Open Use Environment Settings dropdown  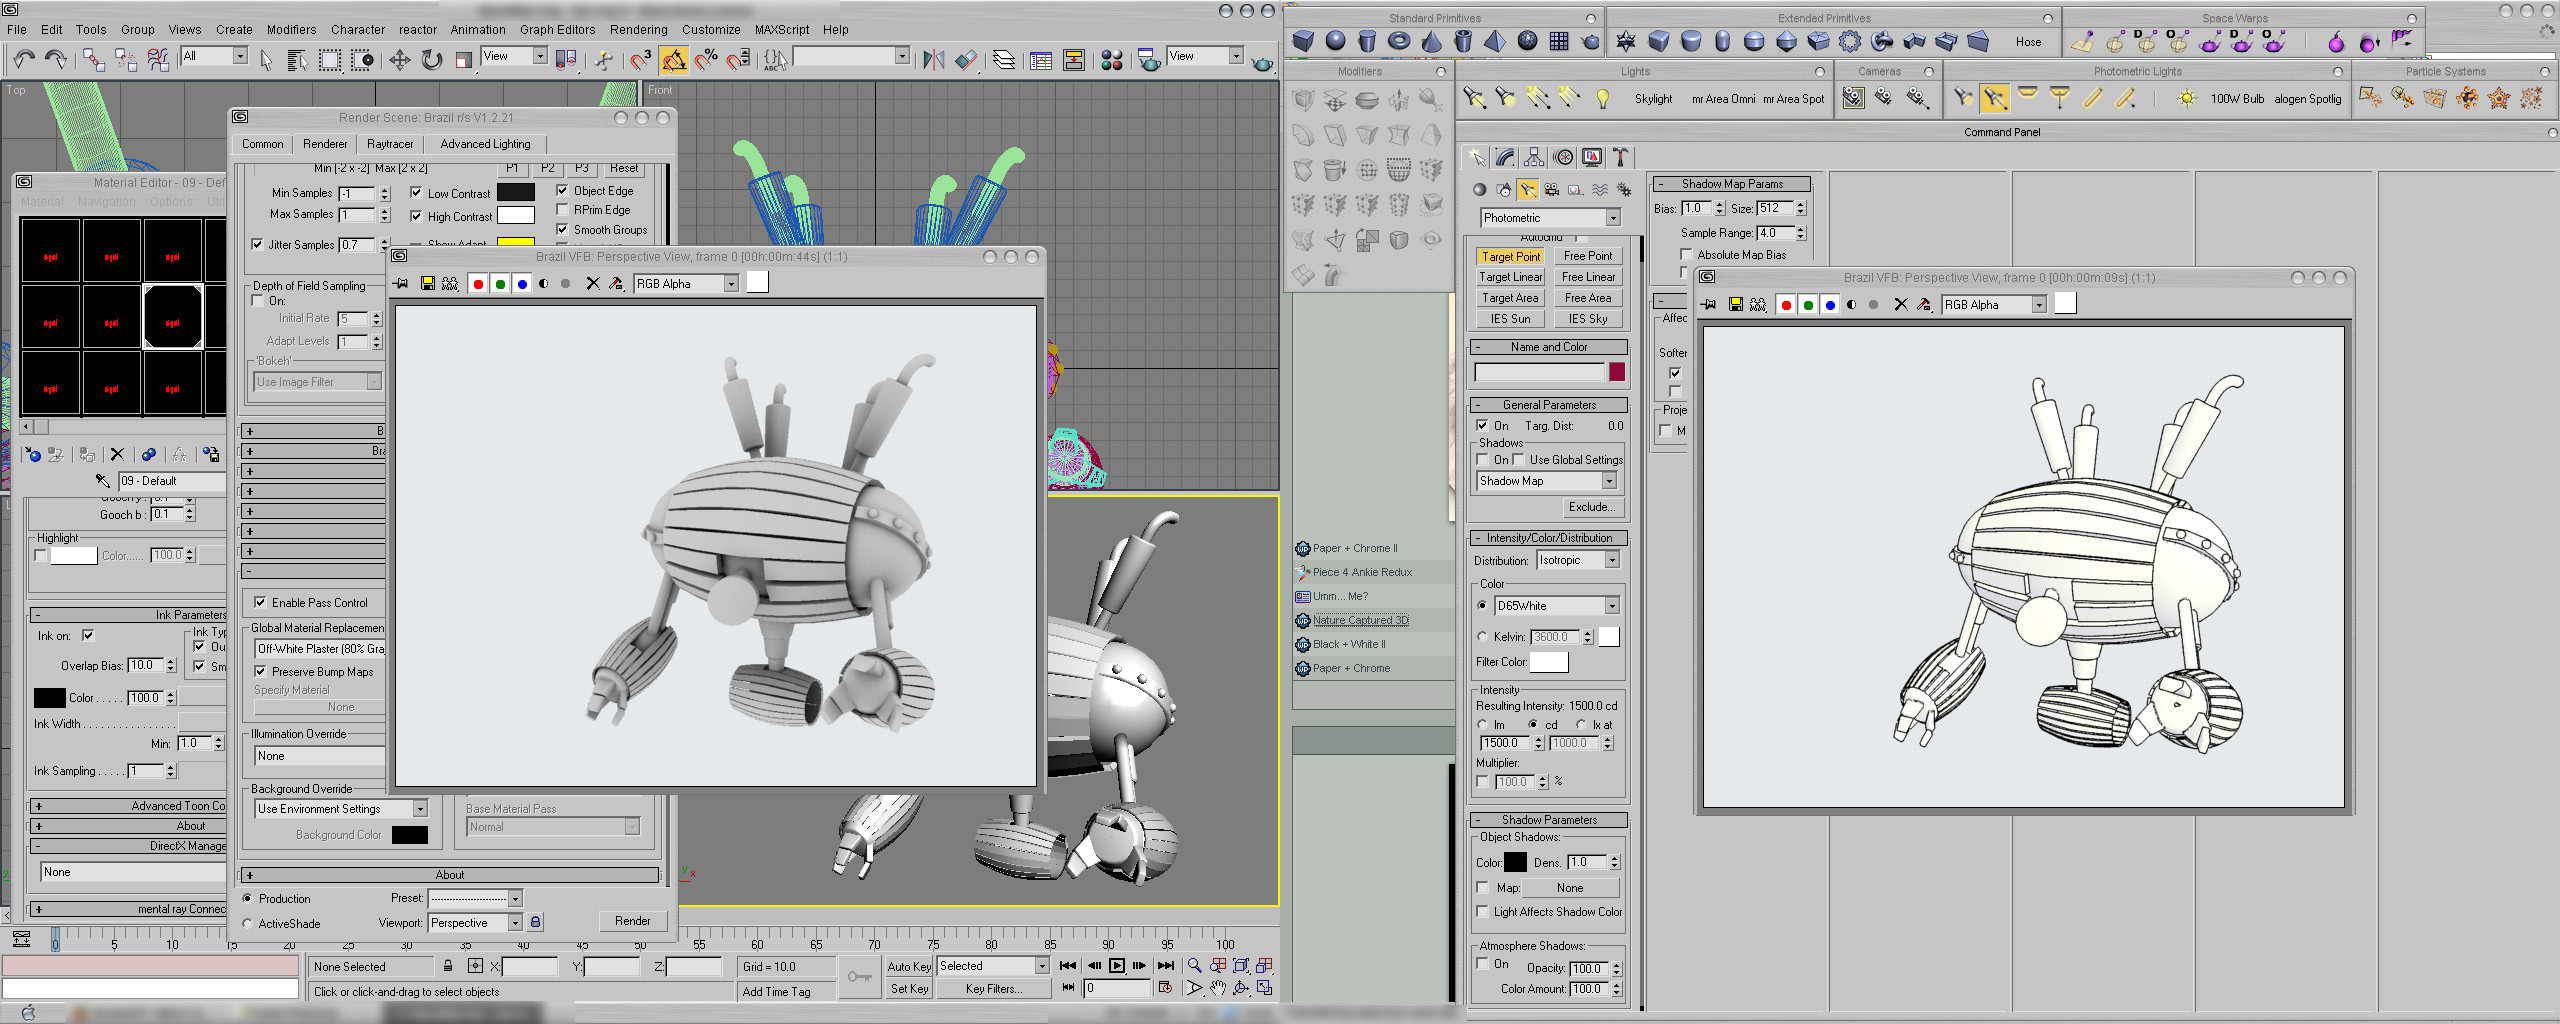click(x=342, y=809)
